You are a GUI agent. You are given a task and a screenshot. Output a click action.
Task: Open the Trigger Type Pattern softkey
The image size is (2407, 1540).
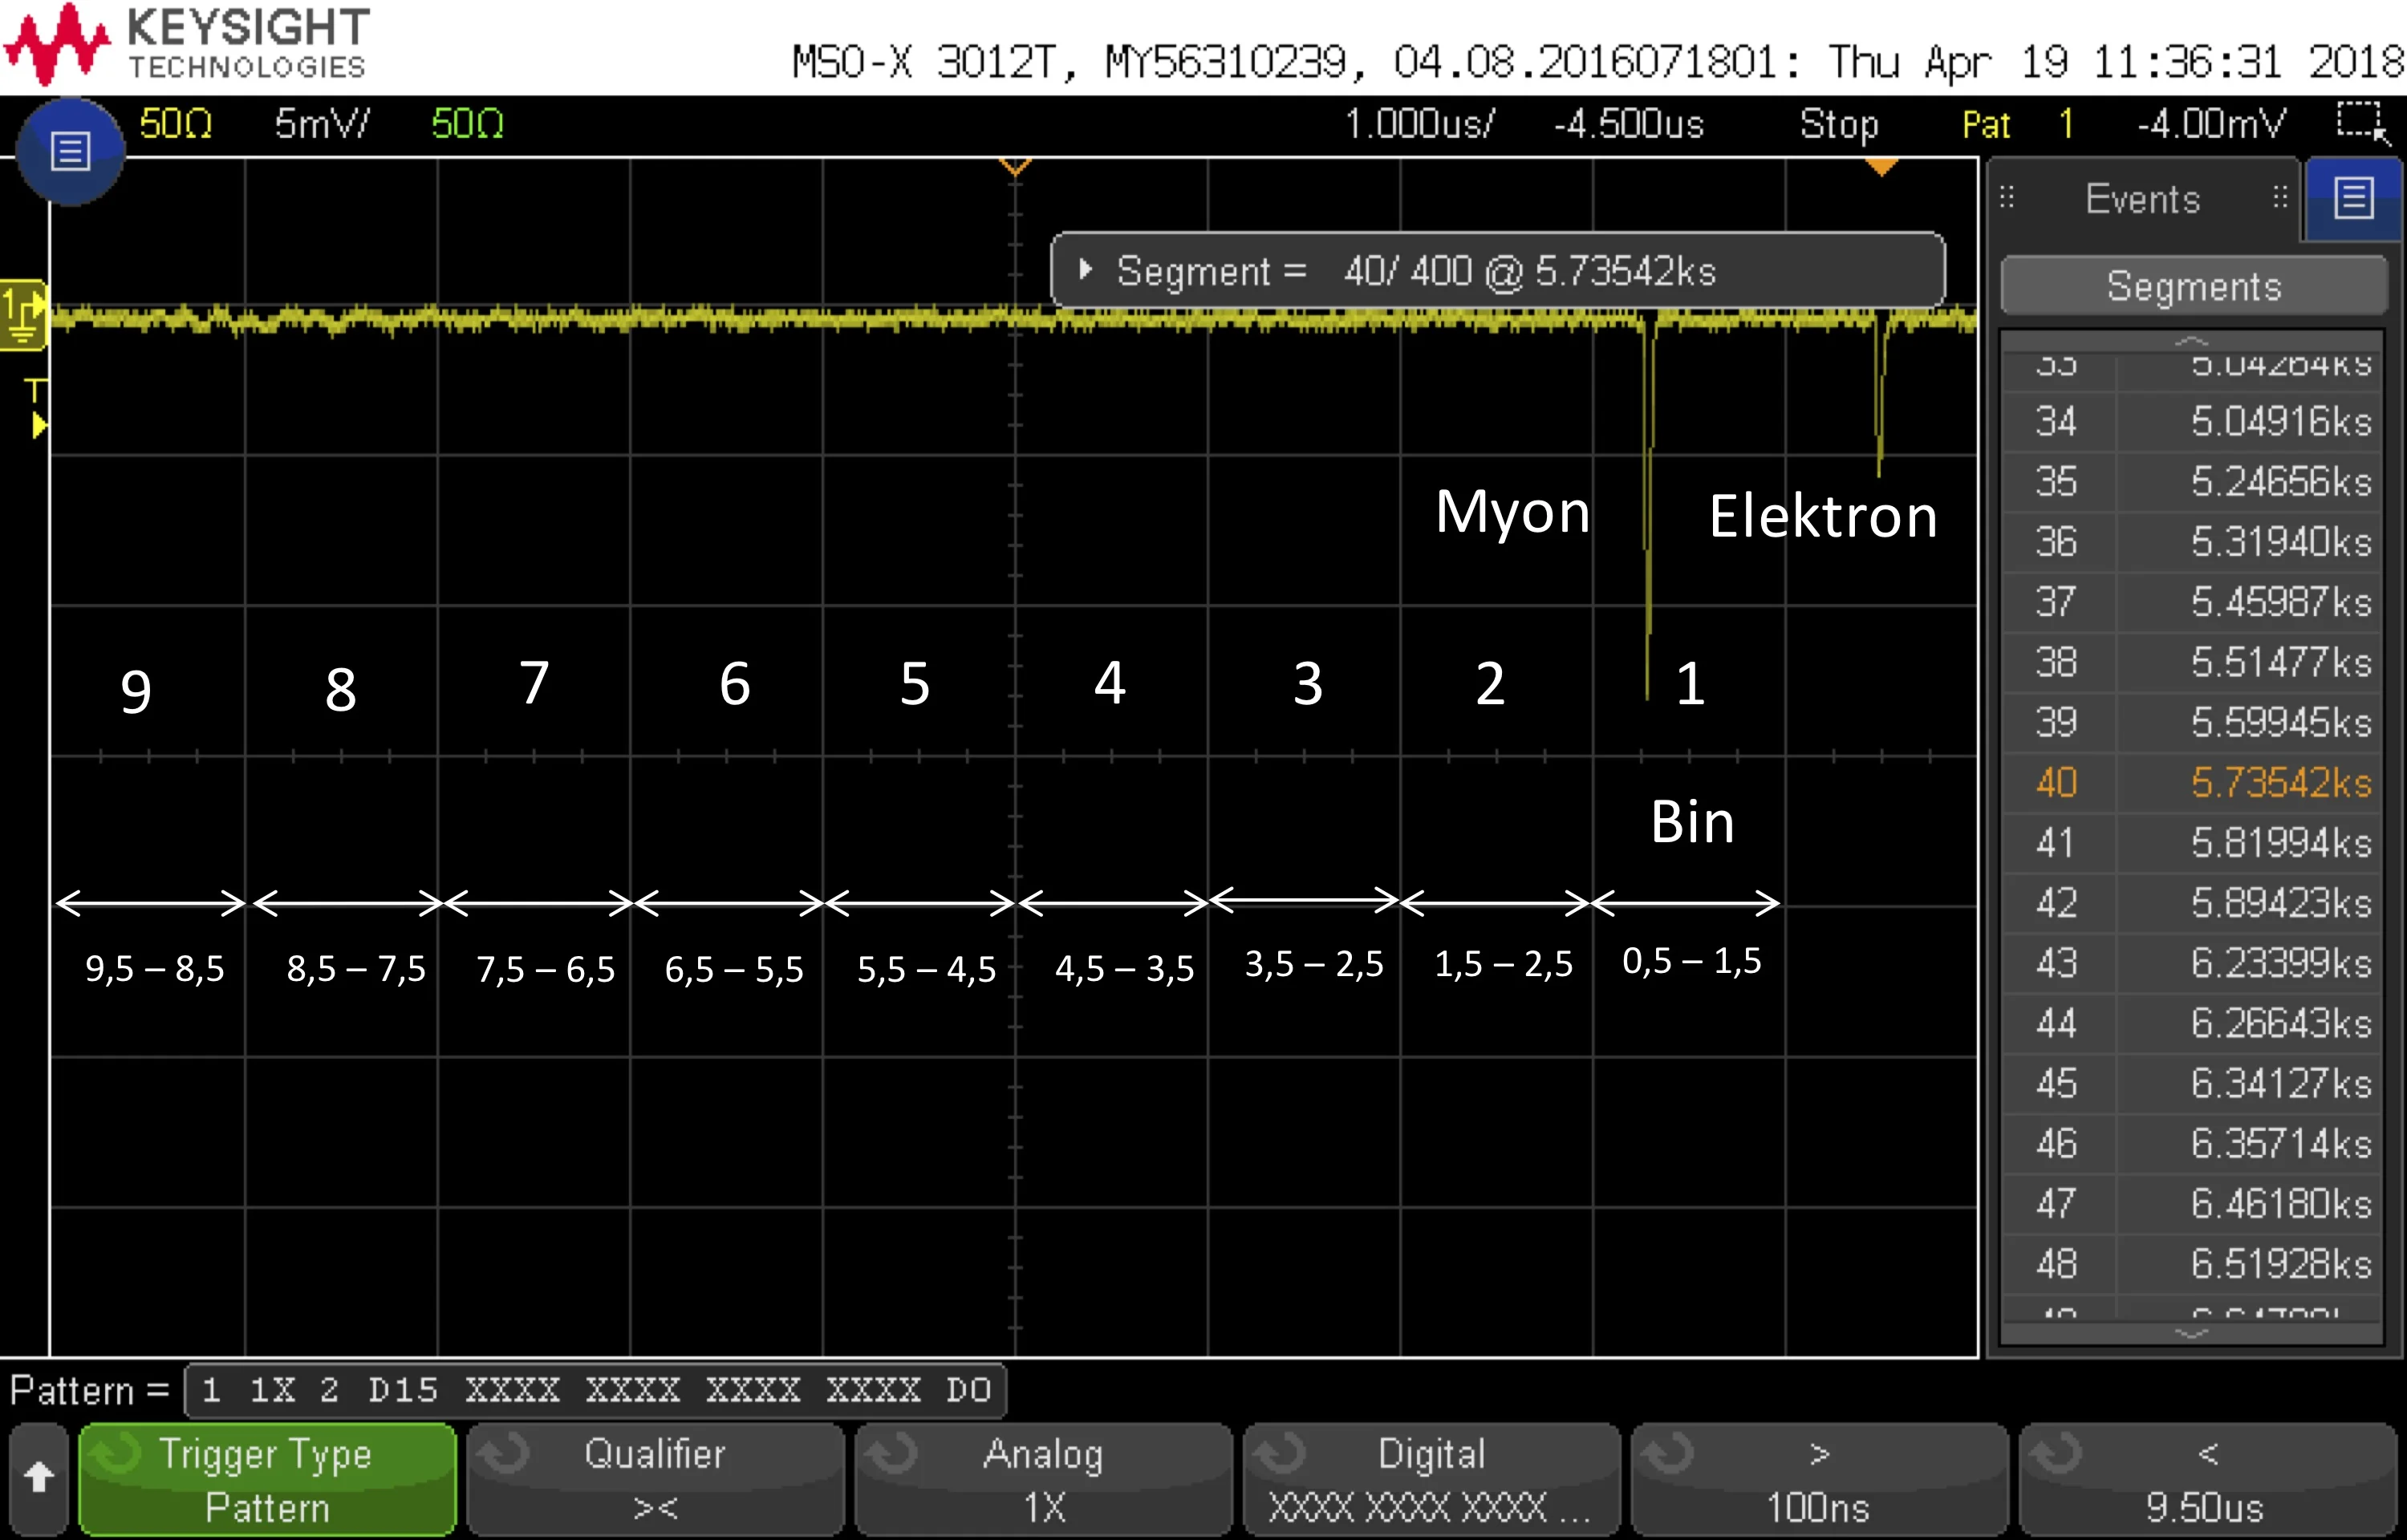pos(267,1479)
